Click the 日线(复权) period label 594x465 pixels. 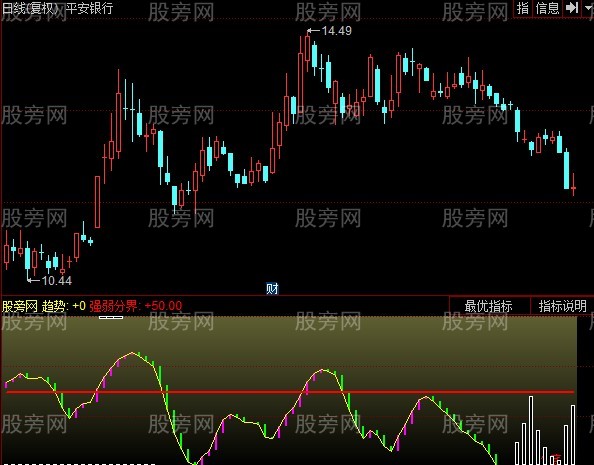point(30,8)
